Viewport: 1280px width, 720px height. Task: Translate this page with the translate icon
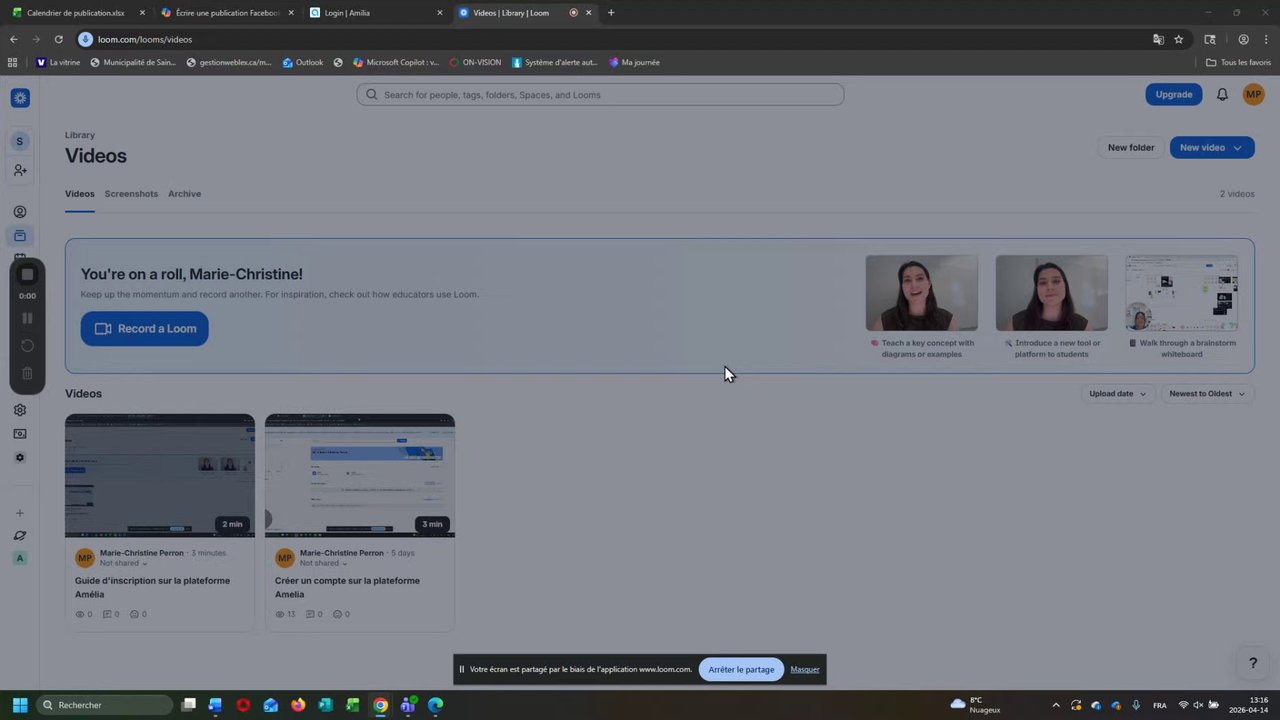tap(1158, 39)
